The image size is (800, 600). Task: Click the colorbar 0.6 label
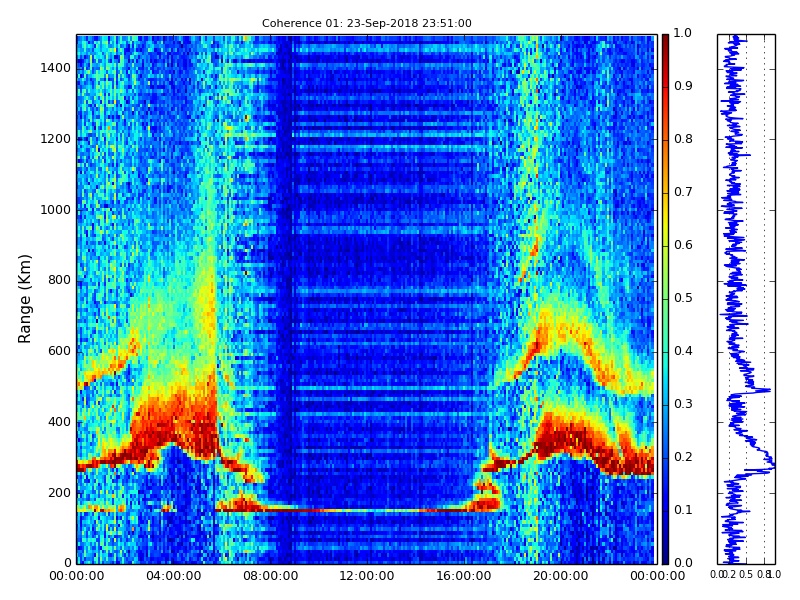tap(683, 245)
